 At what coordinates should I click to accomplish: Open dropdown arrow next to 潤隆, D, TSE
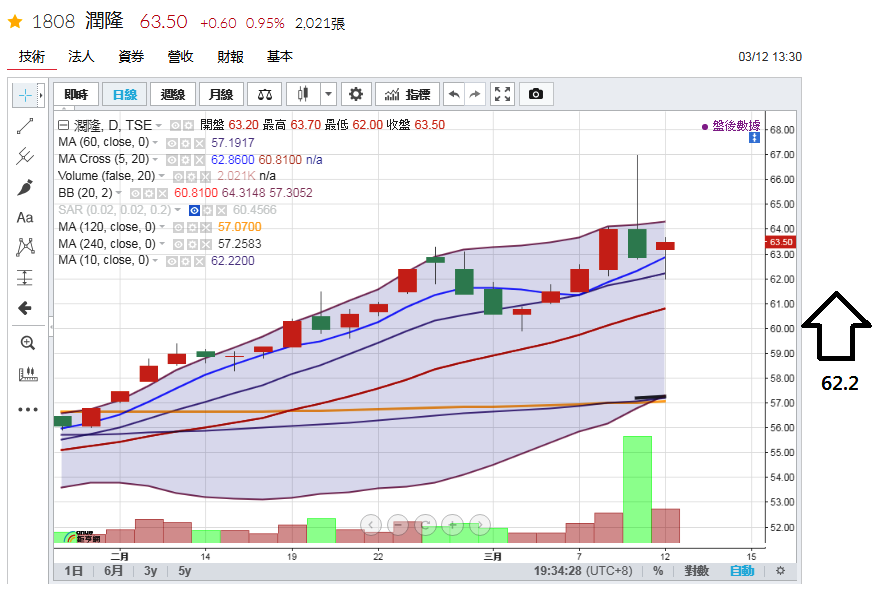[x=159, y=125]
